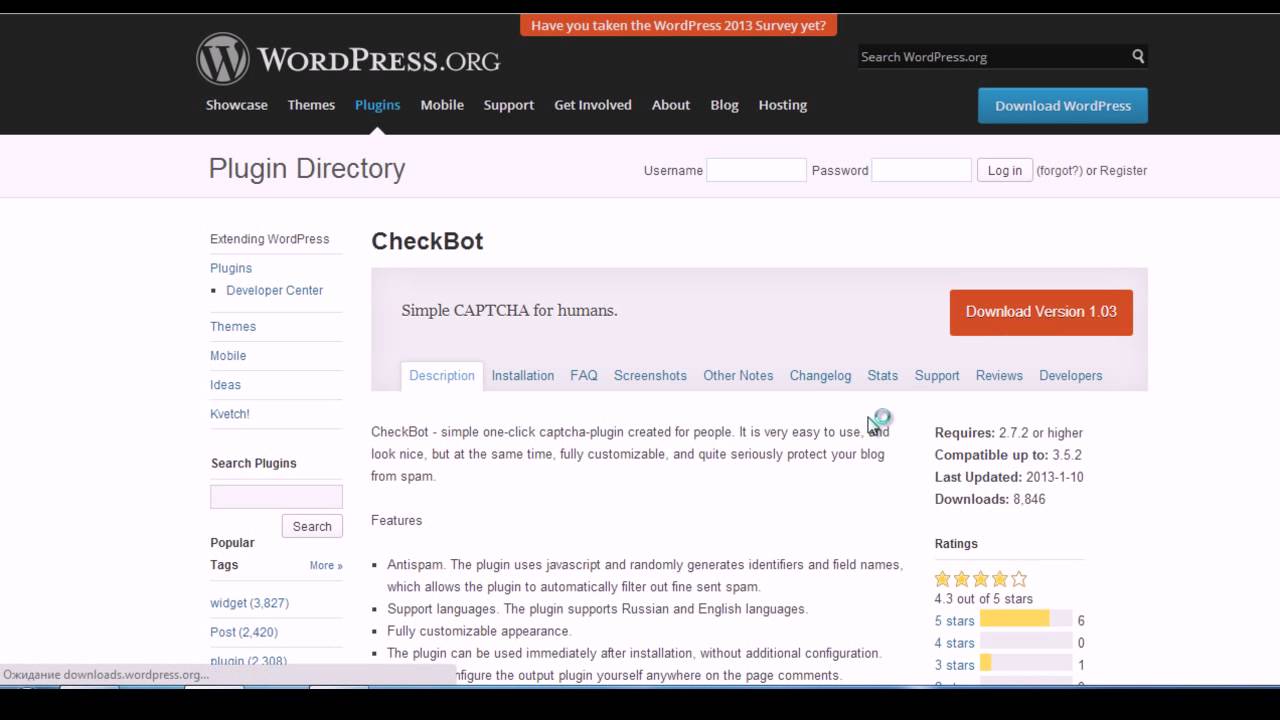Click the 'Downloads: 8,846' text
1280x720 pixels.
pyautogui.click(x=990, y=499)
